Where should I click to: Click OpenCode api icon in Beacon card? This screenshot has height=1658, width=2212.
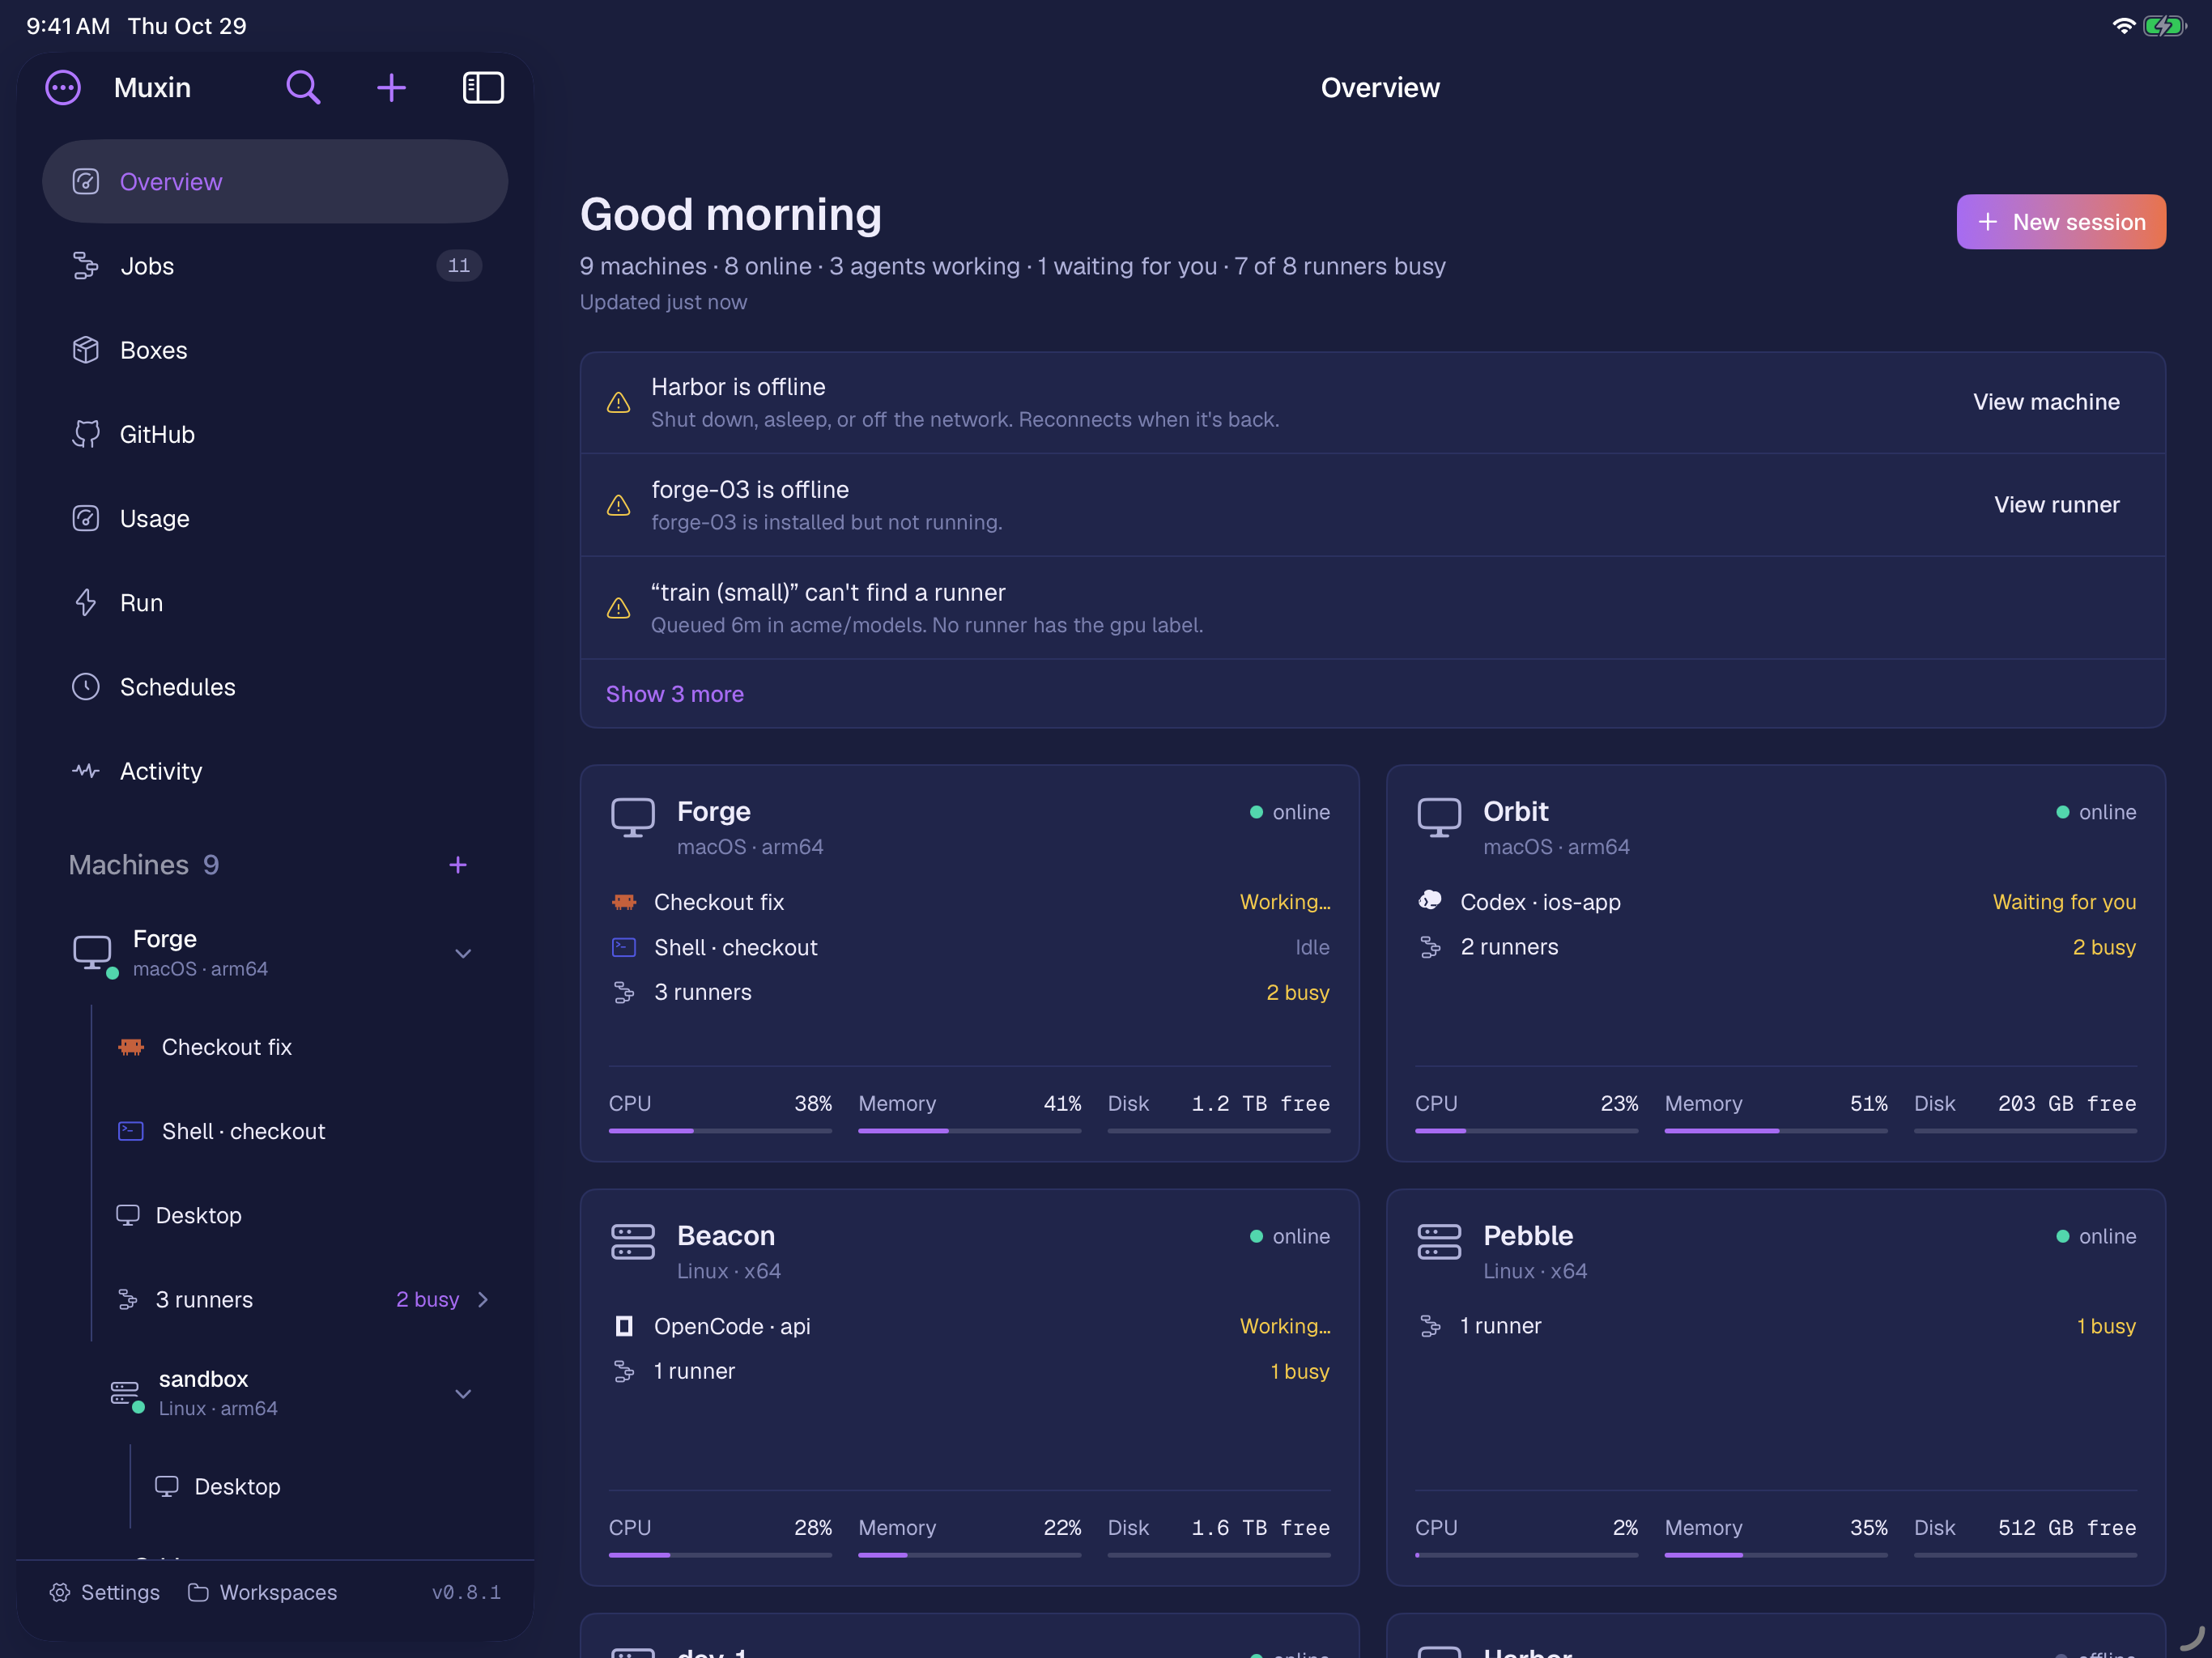(x=624, y=1326)
